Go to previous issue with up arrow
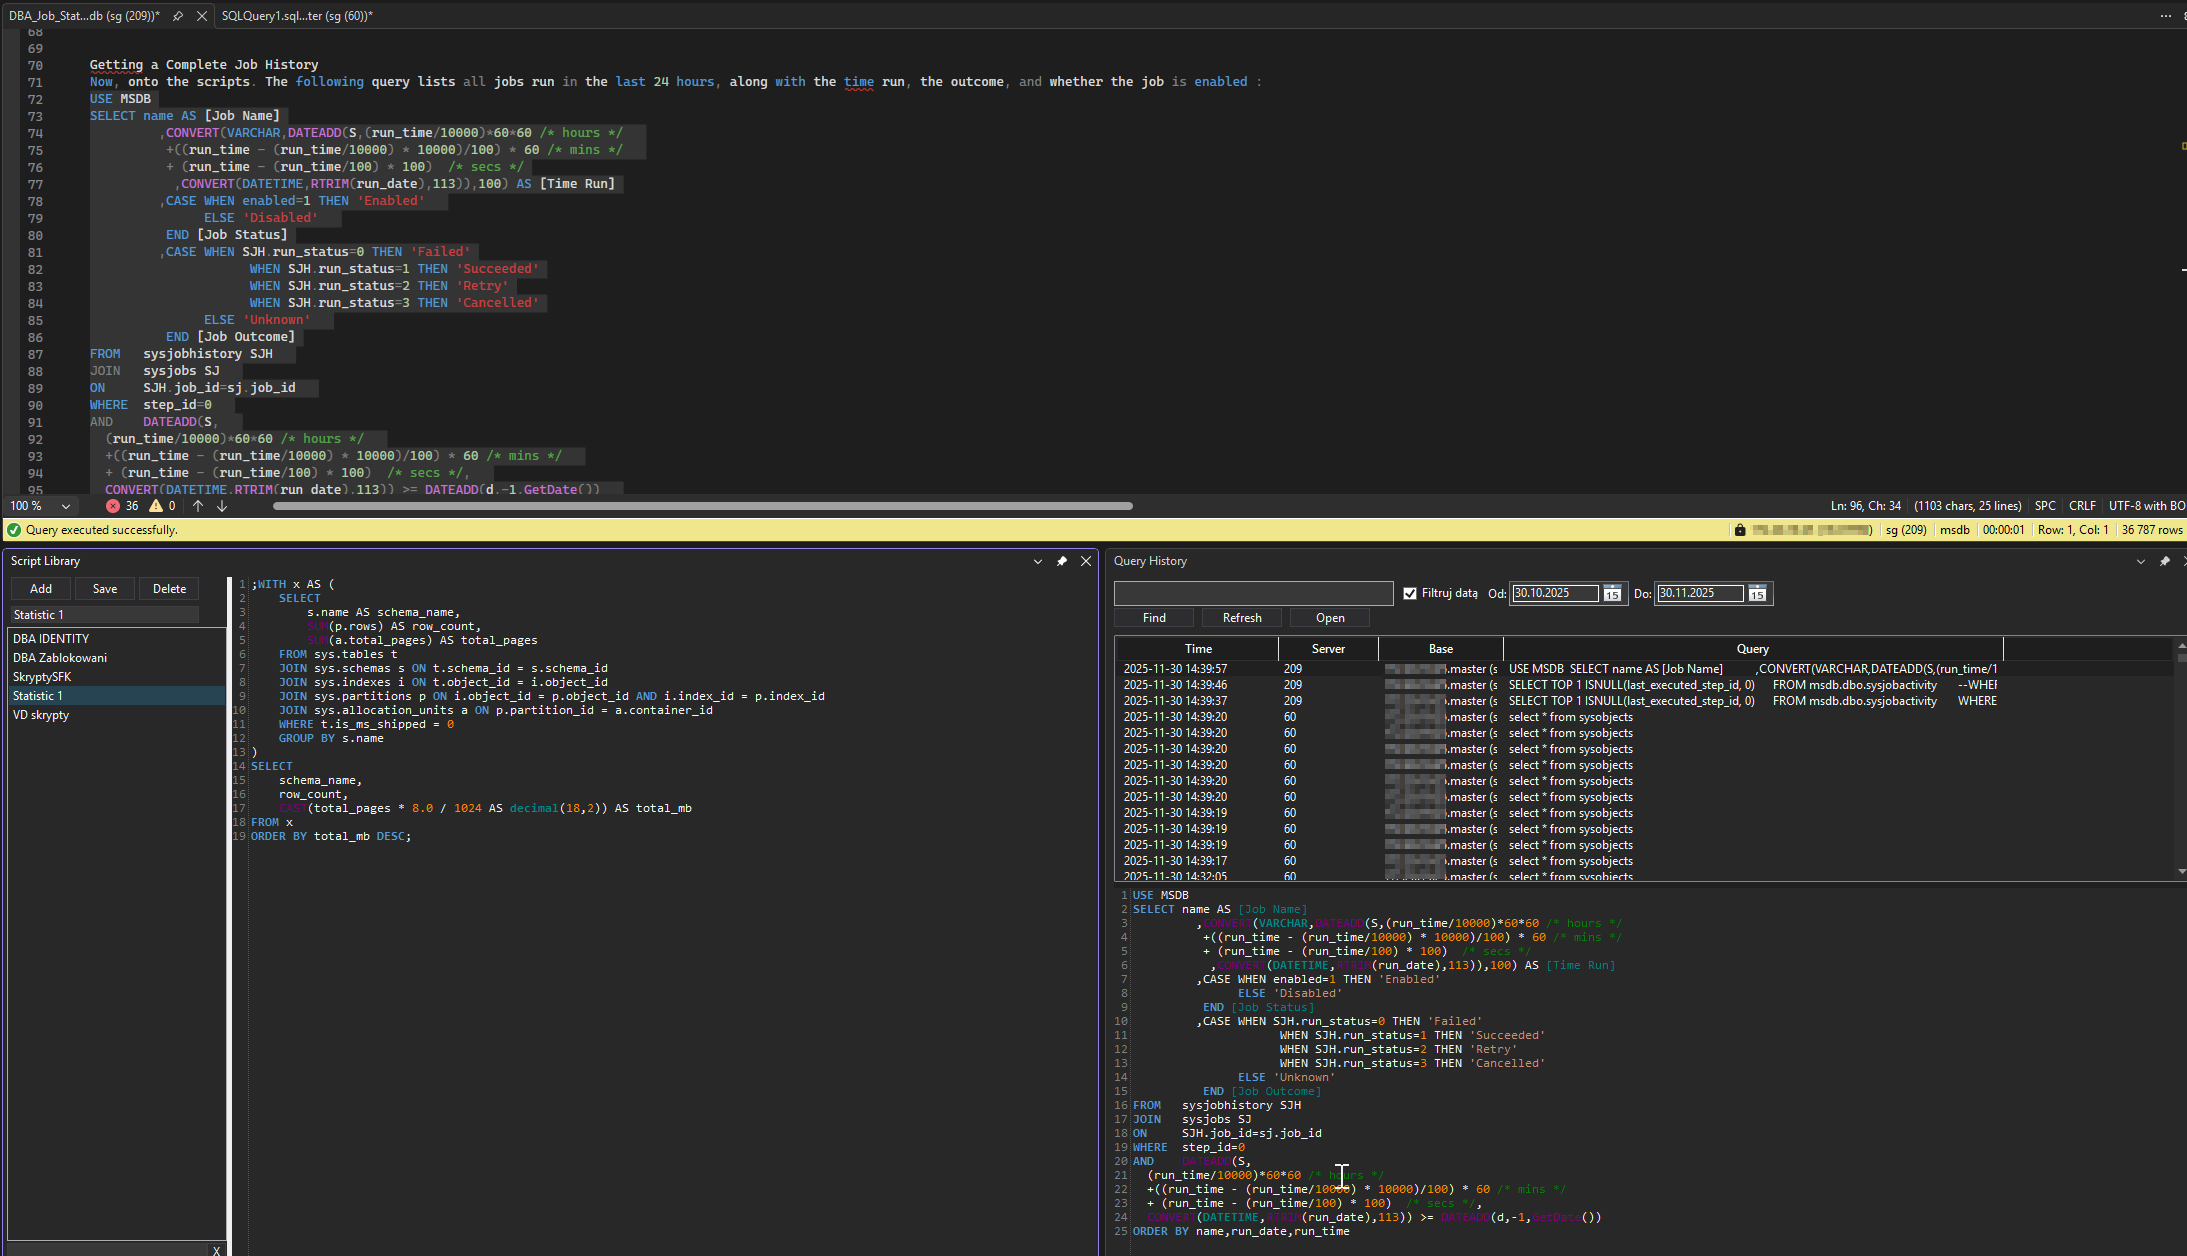The width and height of the screenshot is (2187, 1256). (198, 506)
